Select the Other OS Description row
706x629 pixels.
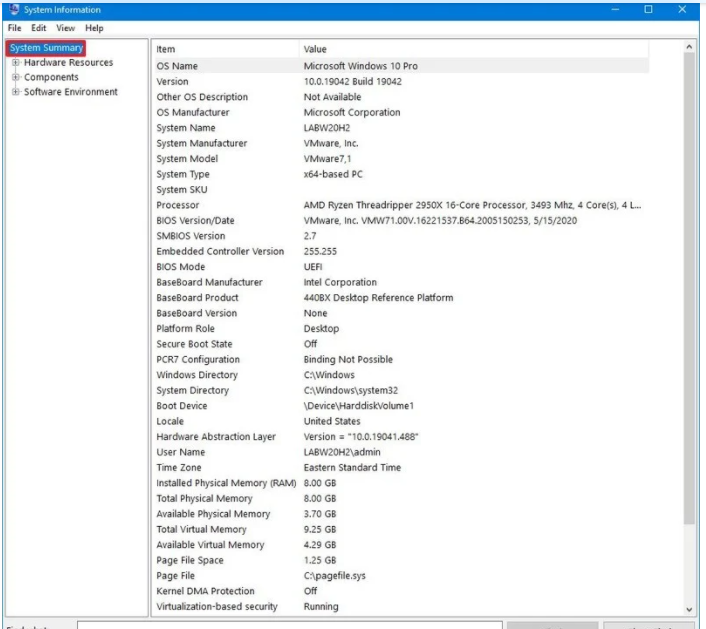pyautogui.click(x=401, y=97)
